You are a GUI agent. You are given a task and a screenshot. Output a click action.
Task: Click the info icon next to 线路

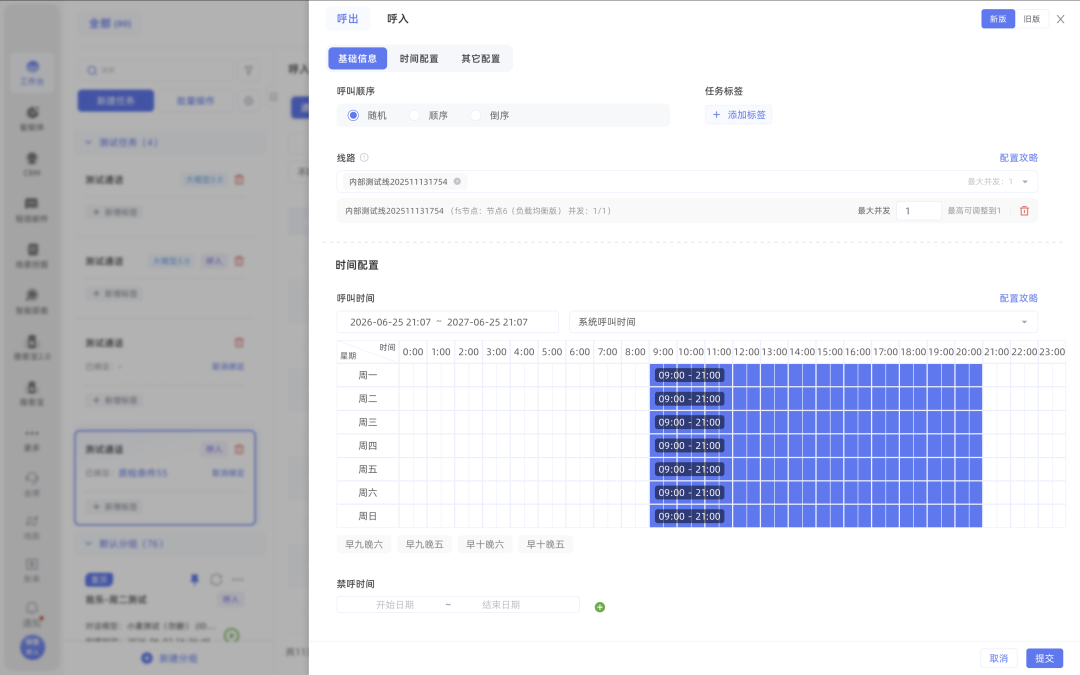point(364,158)
